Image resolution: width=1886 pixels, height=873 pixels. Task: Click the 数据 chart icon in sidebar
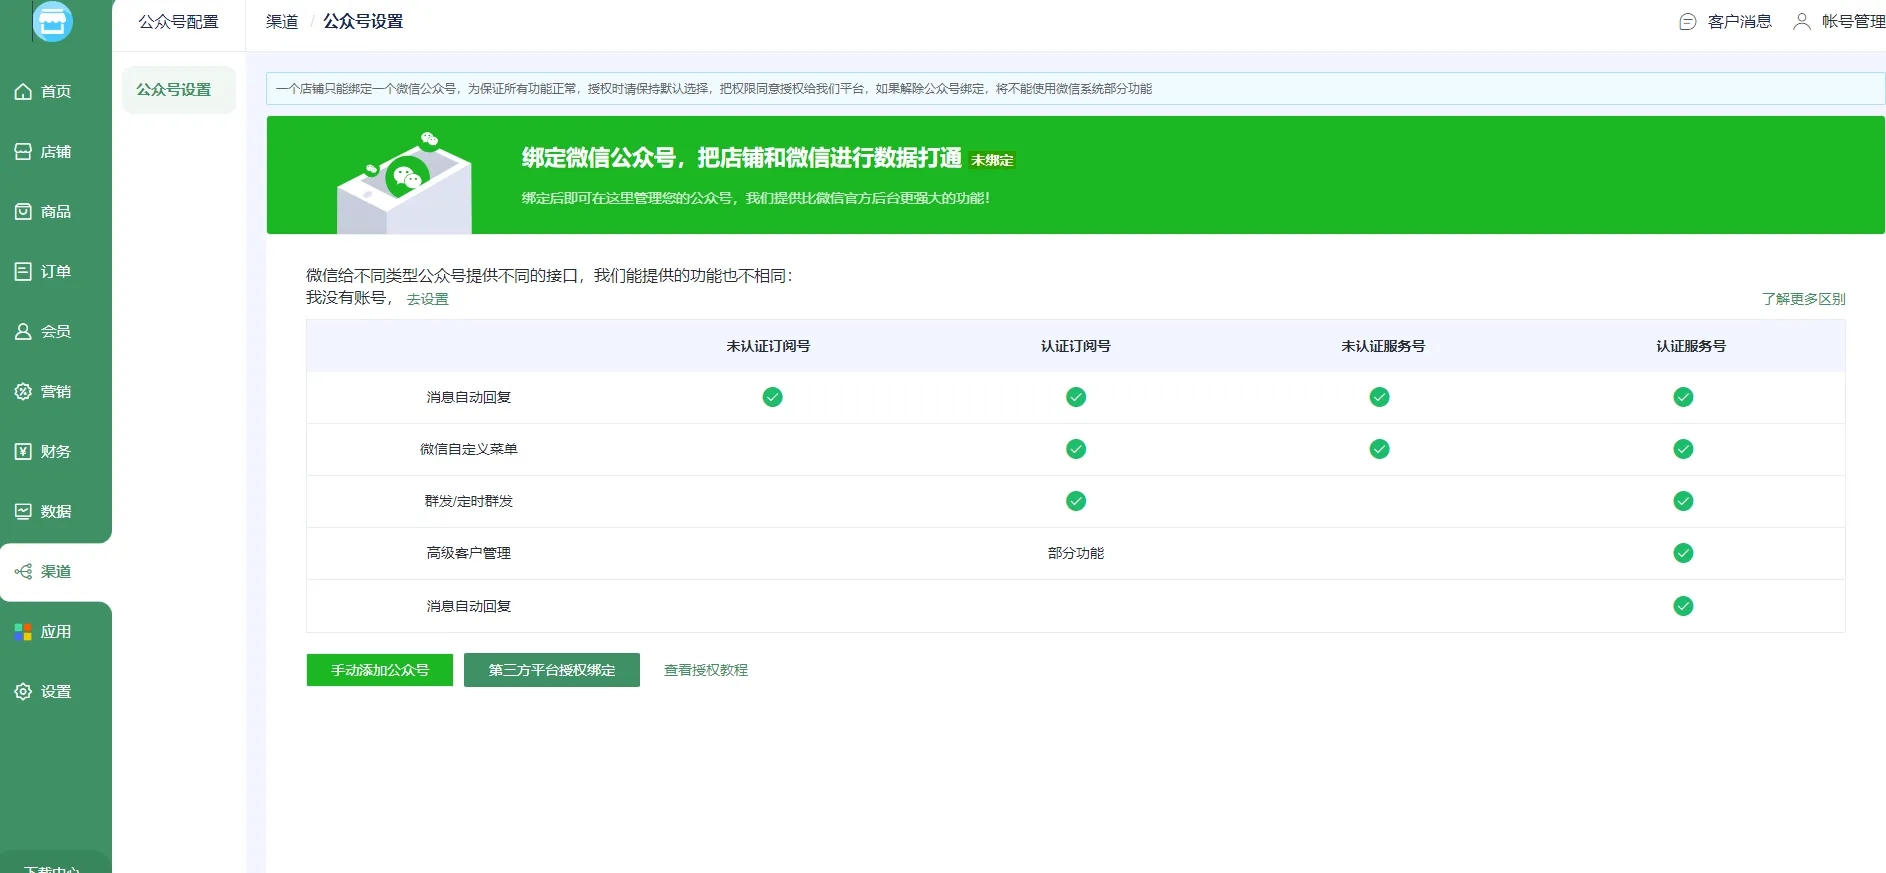click(23, 512)
